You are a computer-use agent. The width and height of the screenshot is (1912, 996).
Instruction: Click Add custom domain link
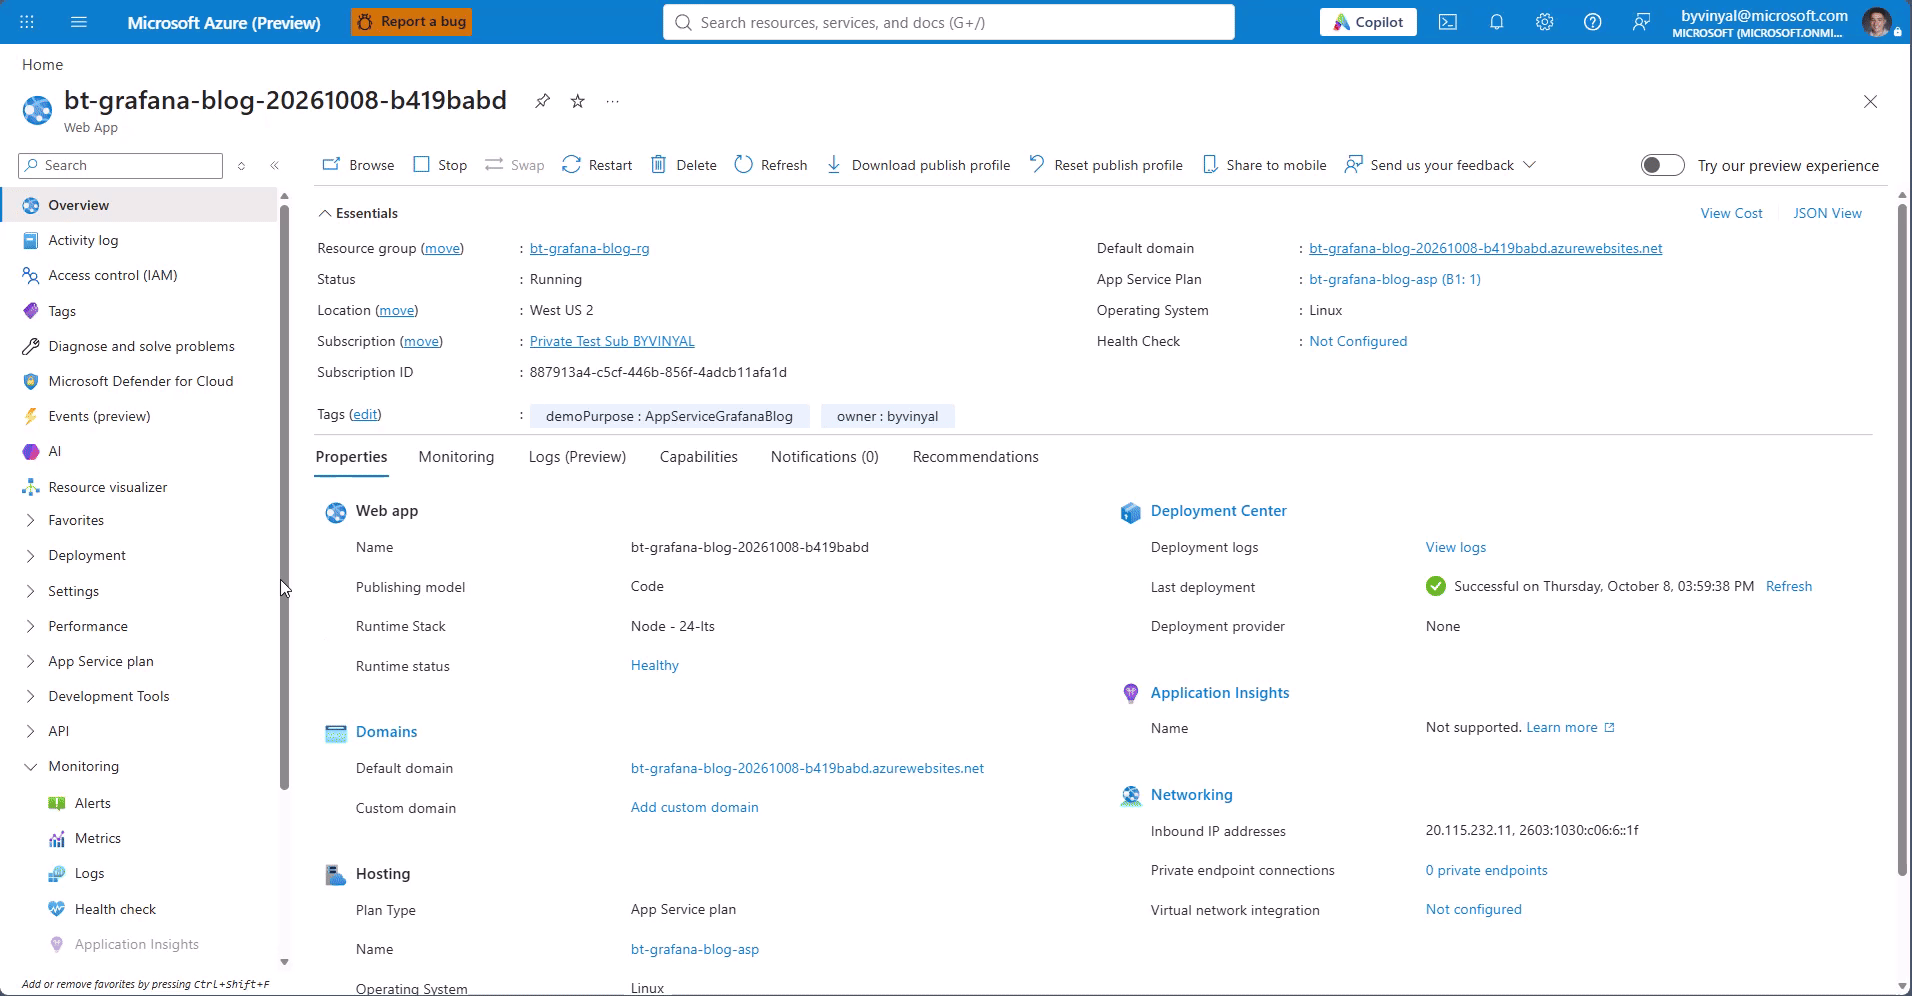694,807
